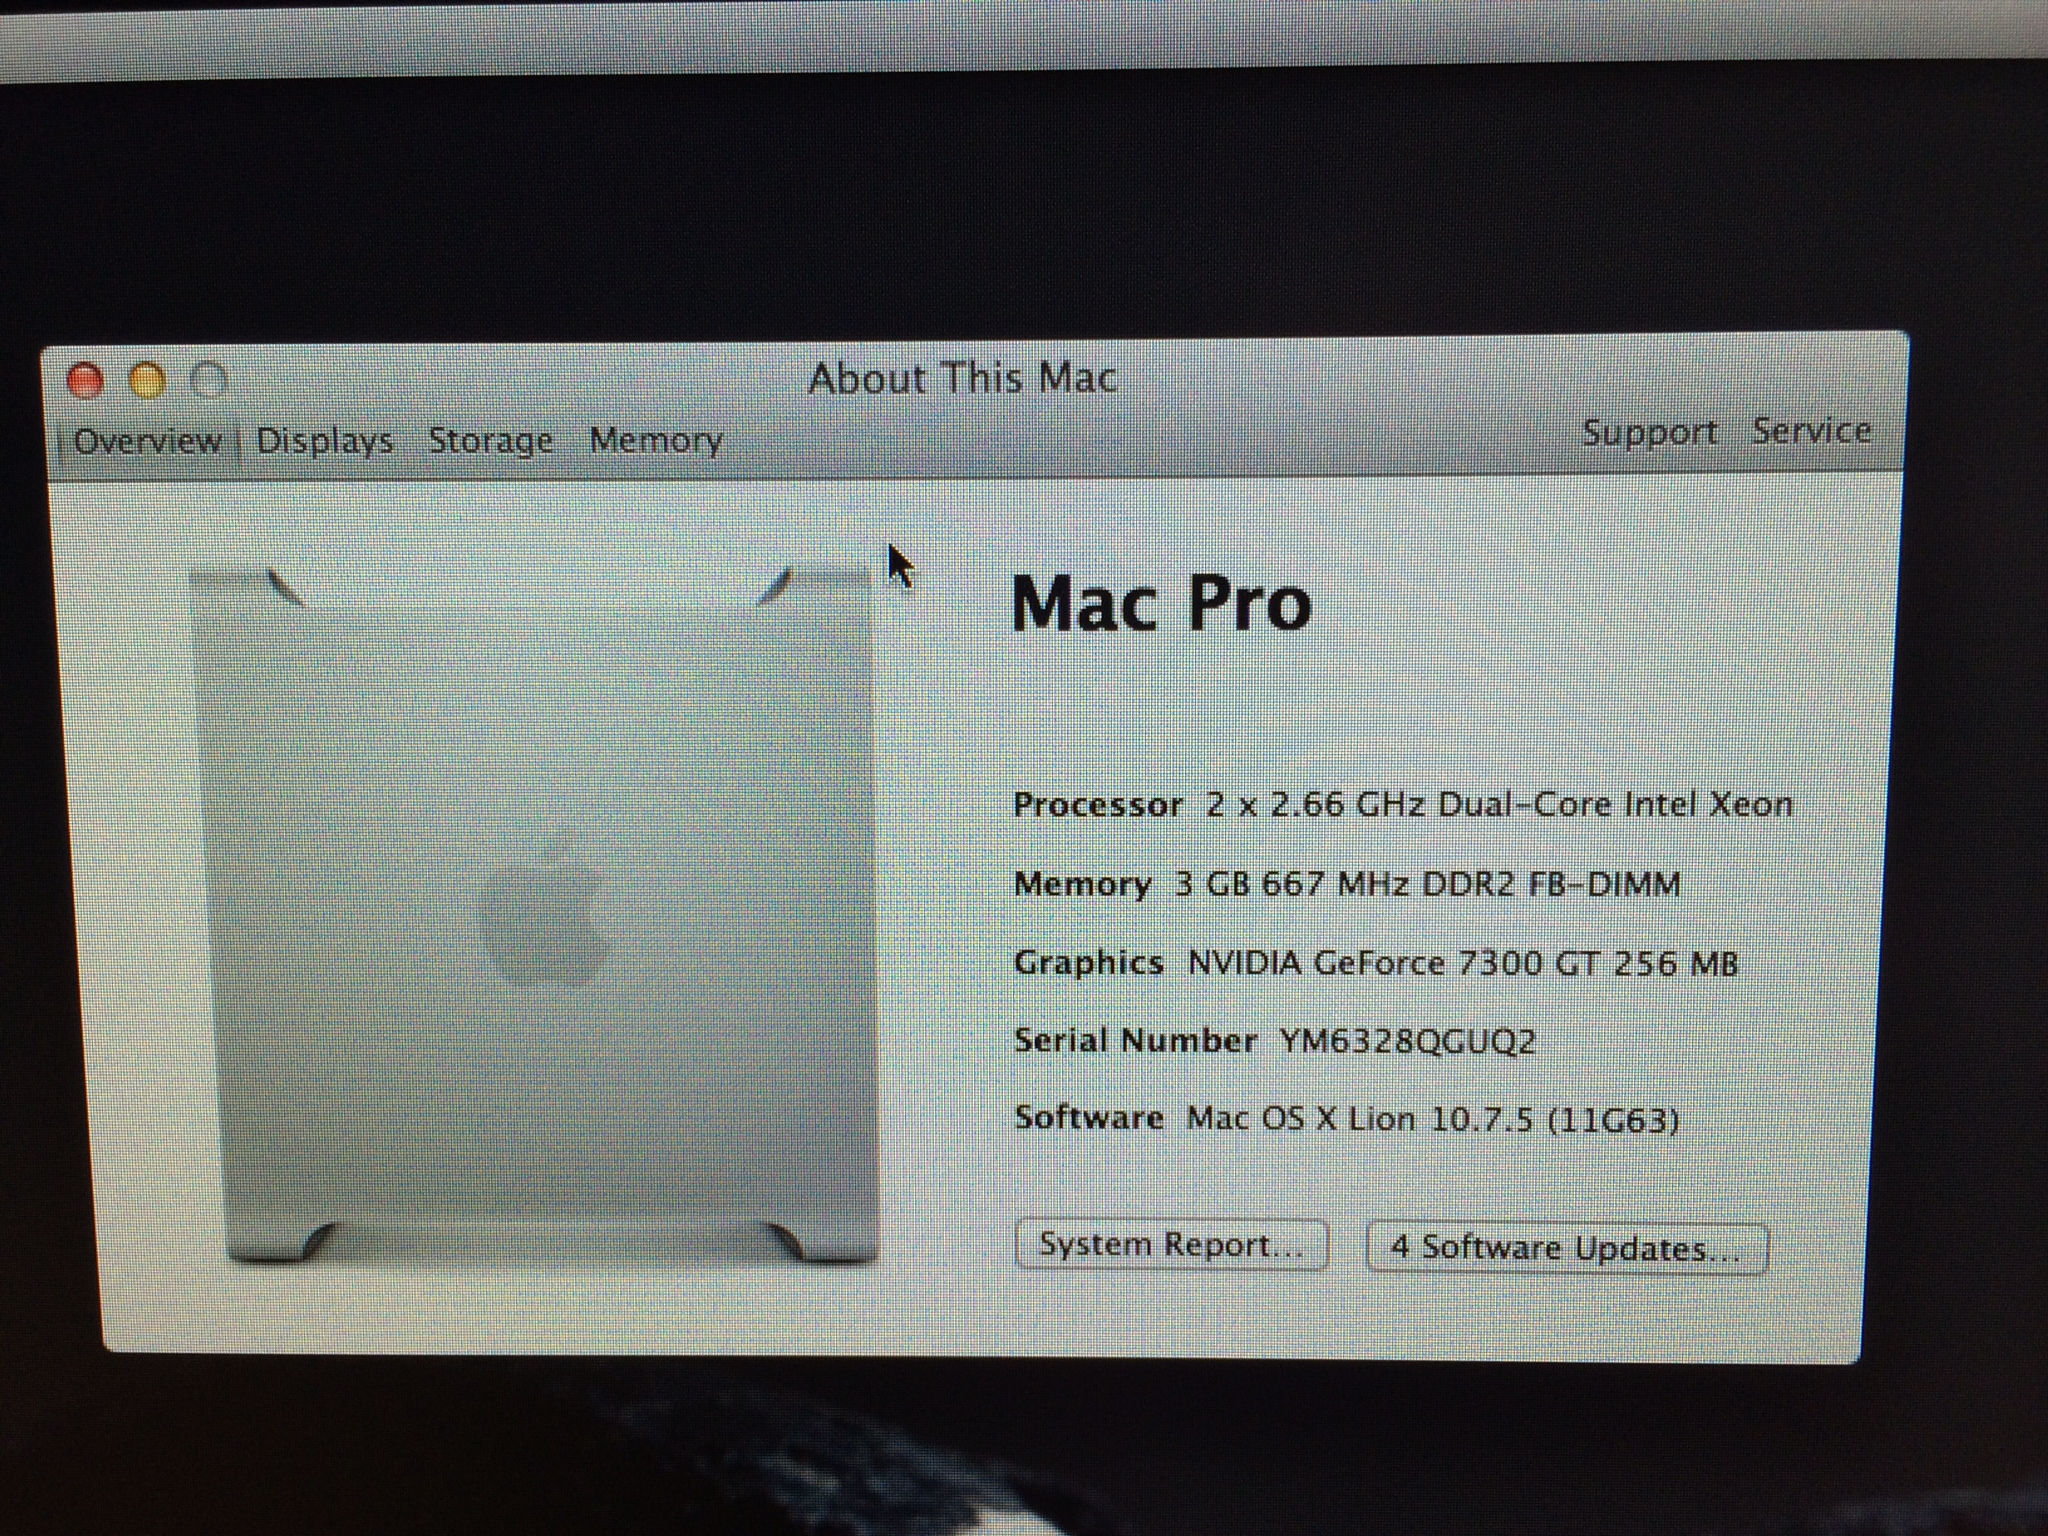This screenshot has width=2048, height=1536.
Task: Open the Support section
Action: (1649, 433)
